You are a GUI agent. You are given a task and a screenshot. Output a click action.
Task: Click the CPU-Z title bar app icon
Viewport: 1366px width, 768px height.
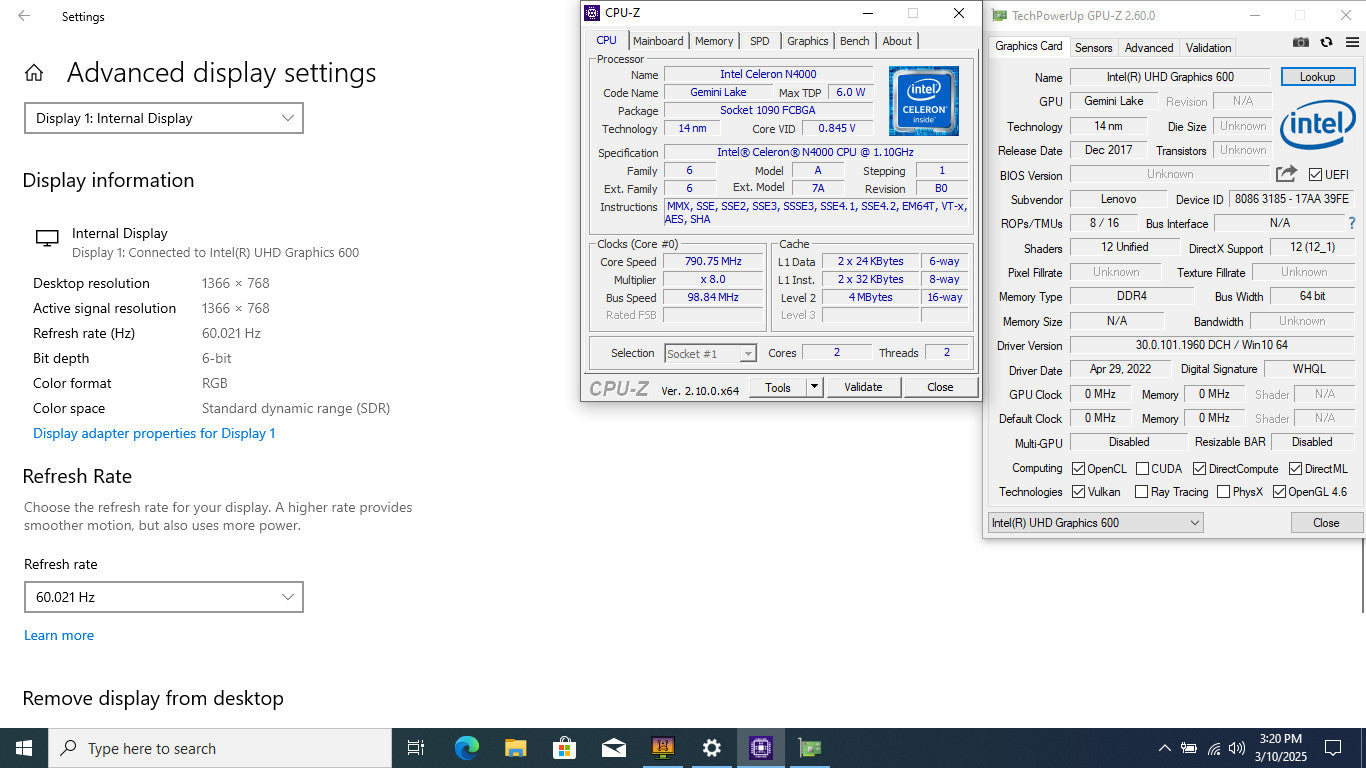coord(592,13)
